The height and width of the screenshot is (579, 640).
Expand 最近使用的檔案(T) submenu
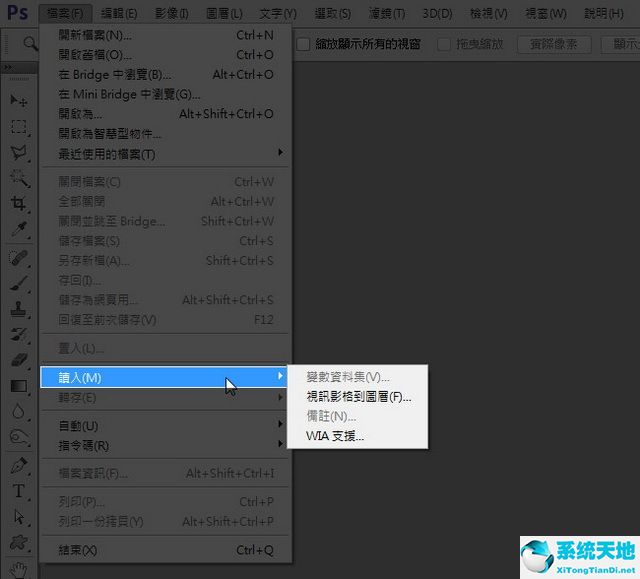coord(166,154)
